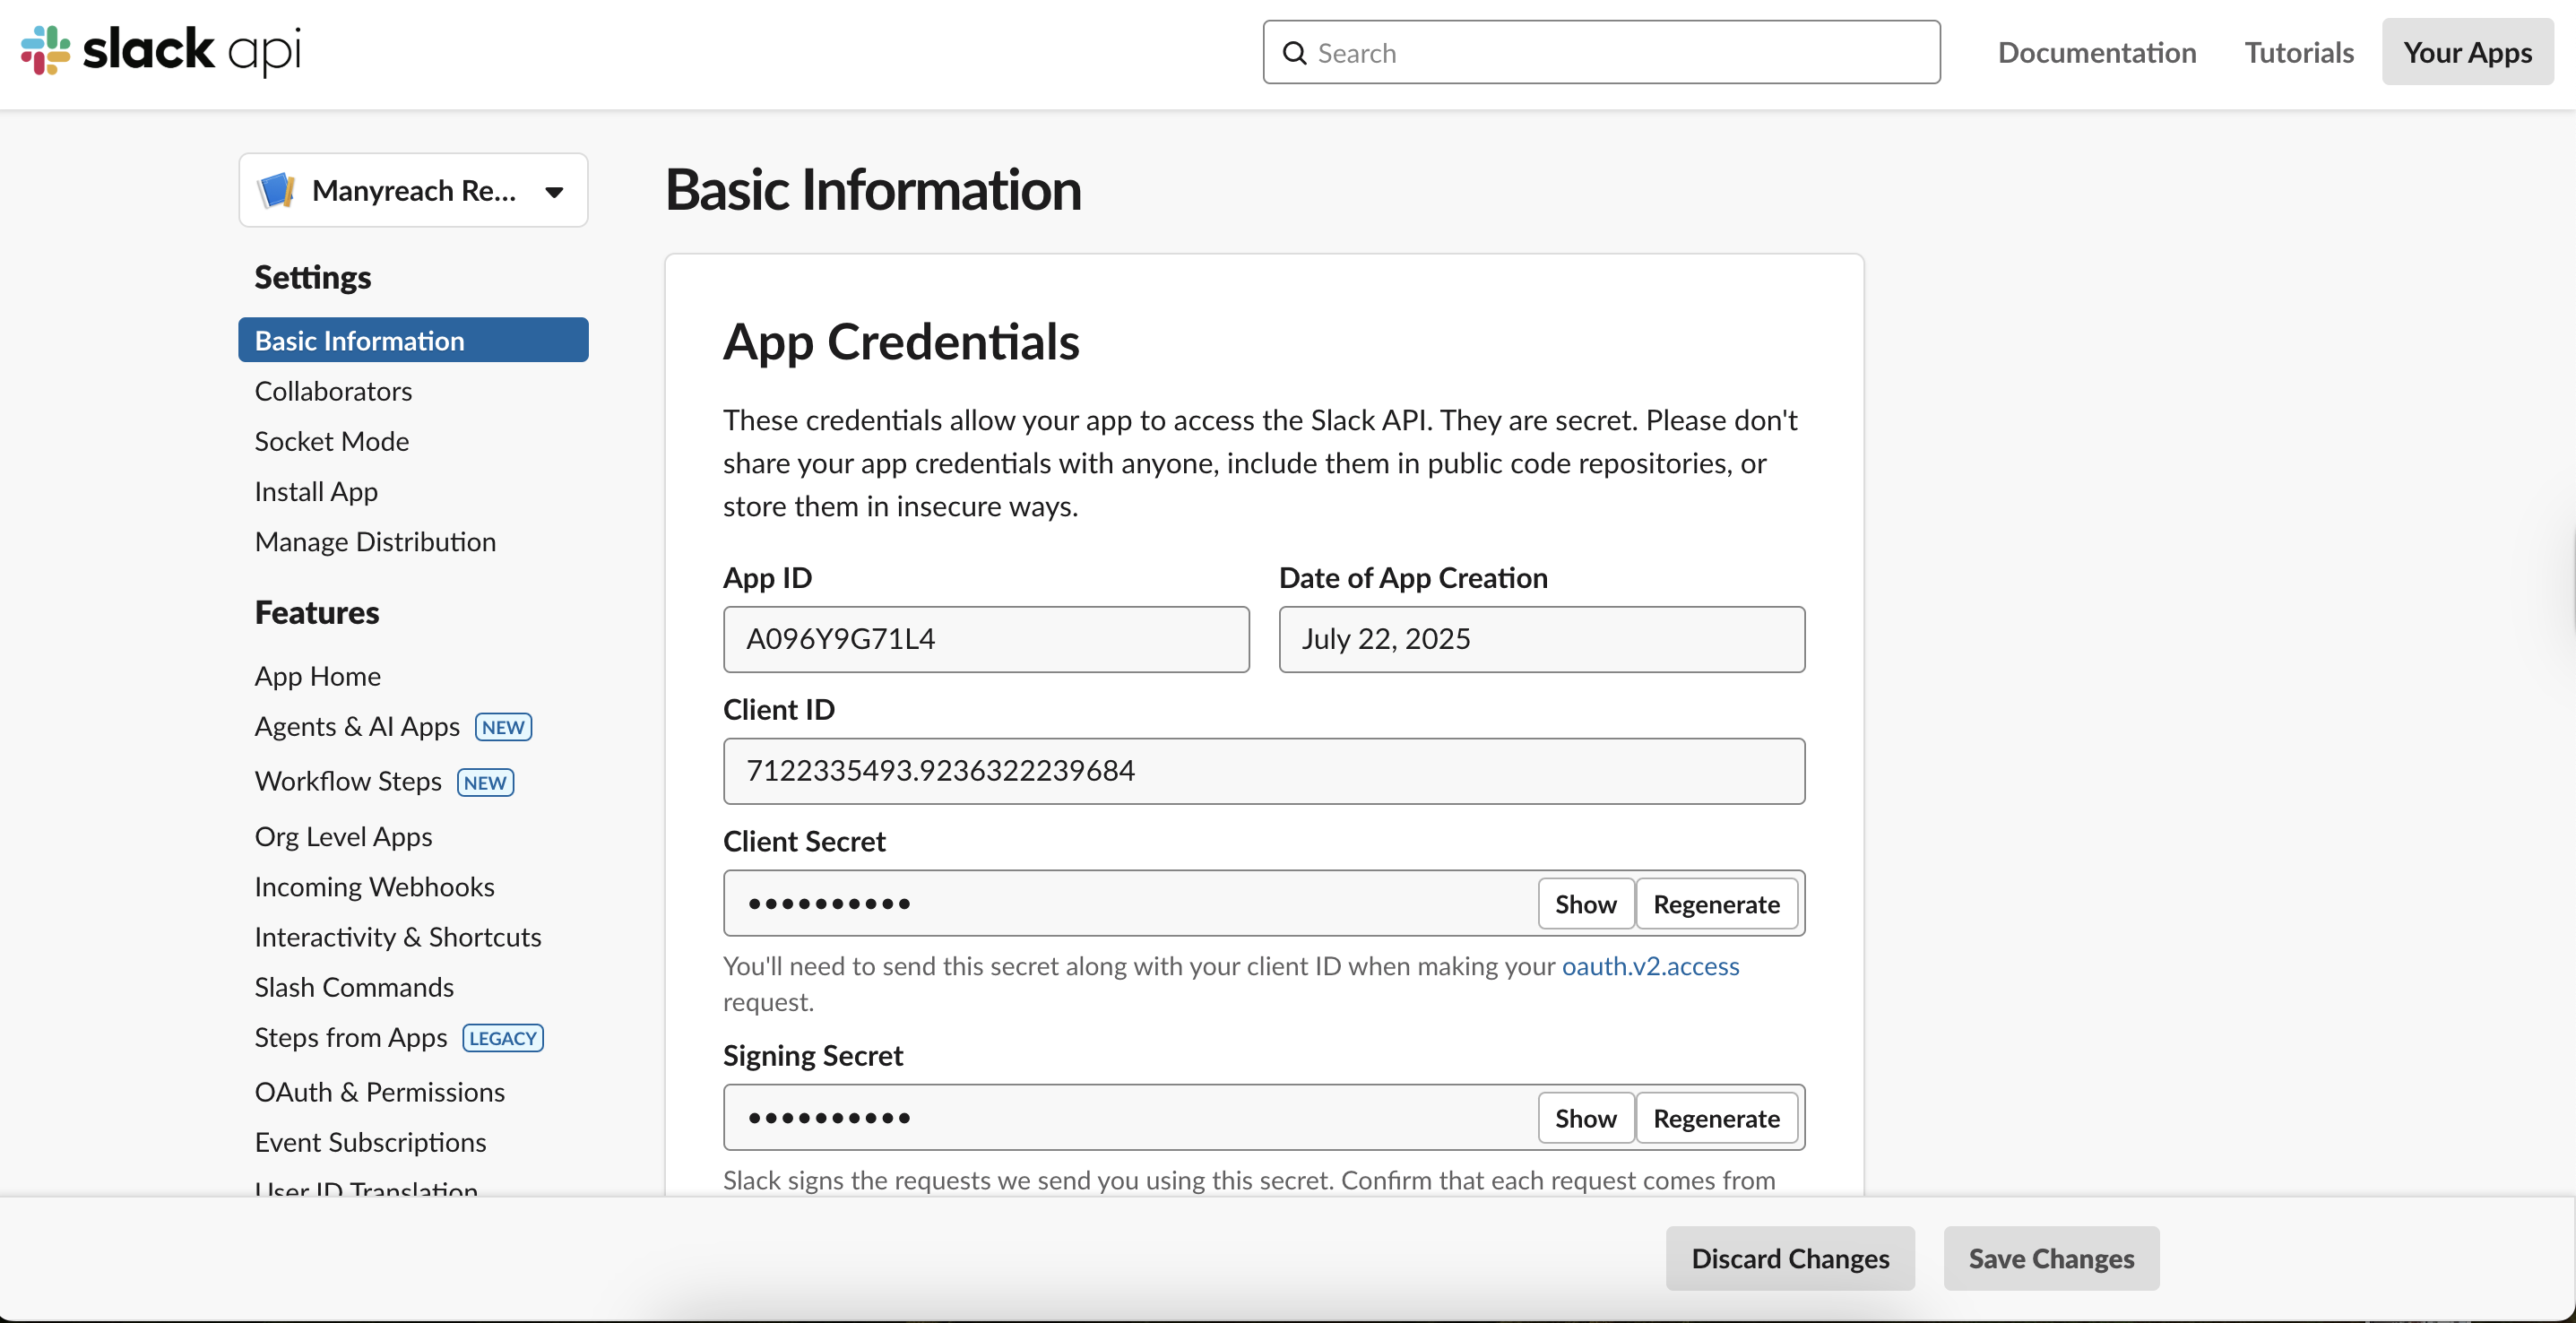The height and width of the screenshot is (1323, 2576).
Task: Click the Date of App Creation field
Action: pyautogui.click(x=1541, y=639)
